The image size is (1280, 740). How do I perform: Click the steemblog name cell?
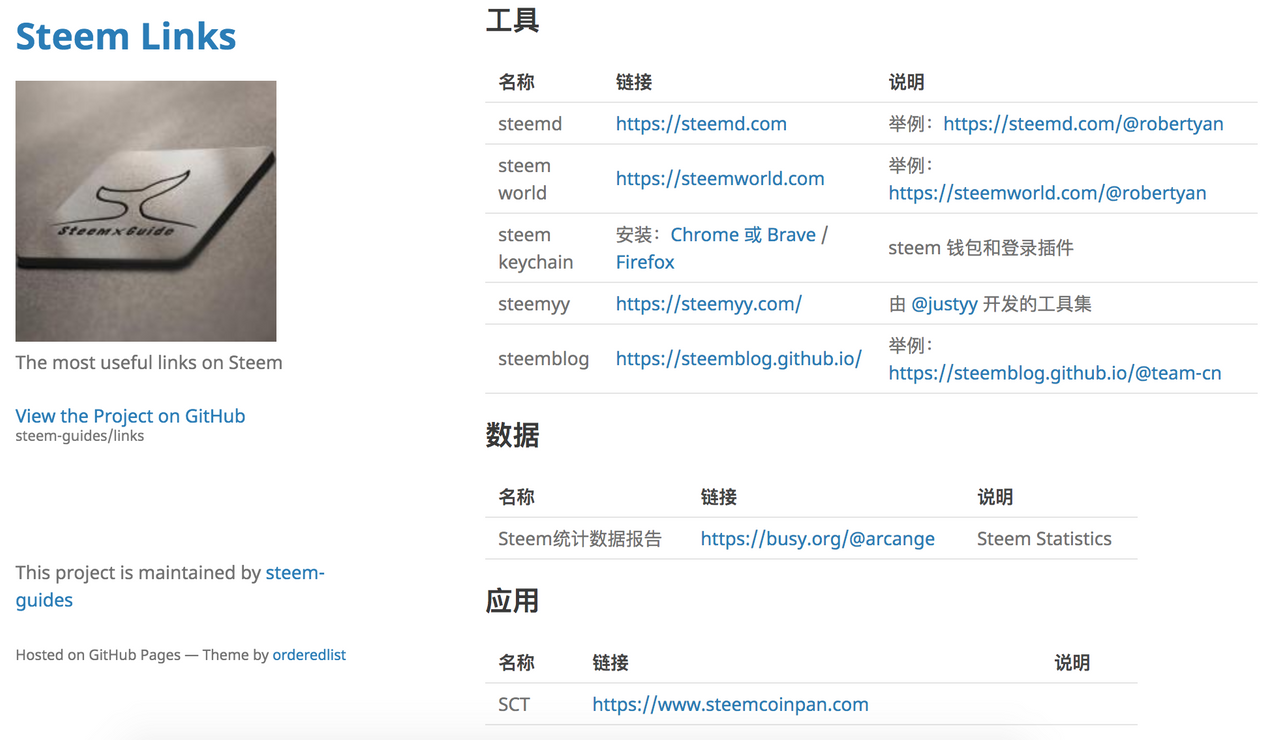click(544, 359)
